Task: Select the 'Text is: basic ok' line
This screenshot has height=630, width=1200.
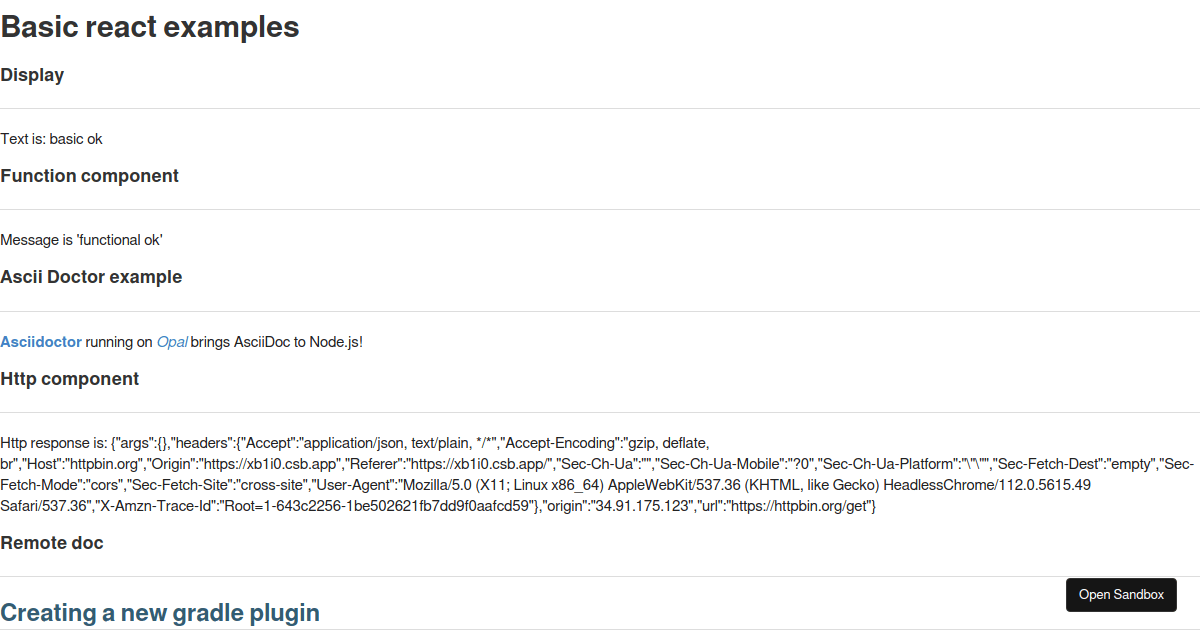Action: click(52, 139)
